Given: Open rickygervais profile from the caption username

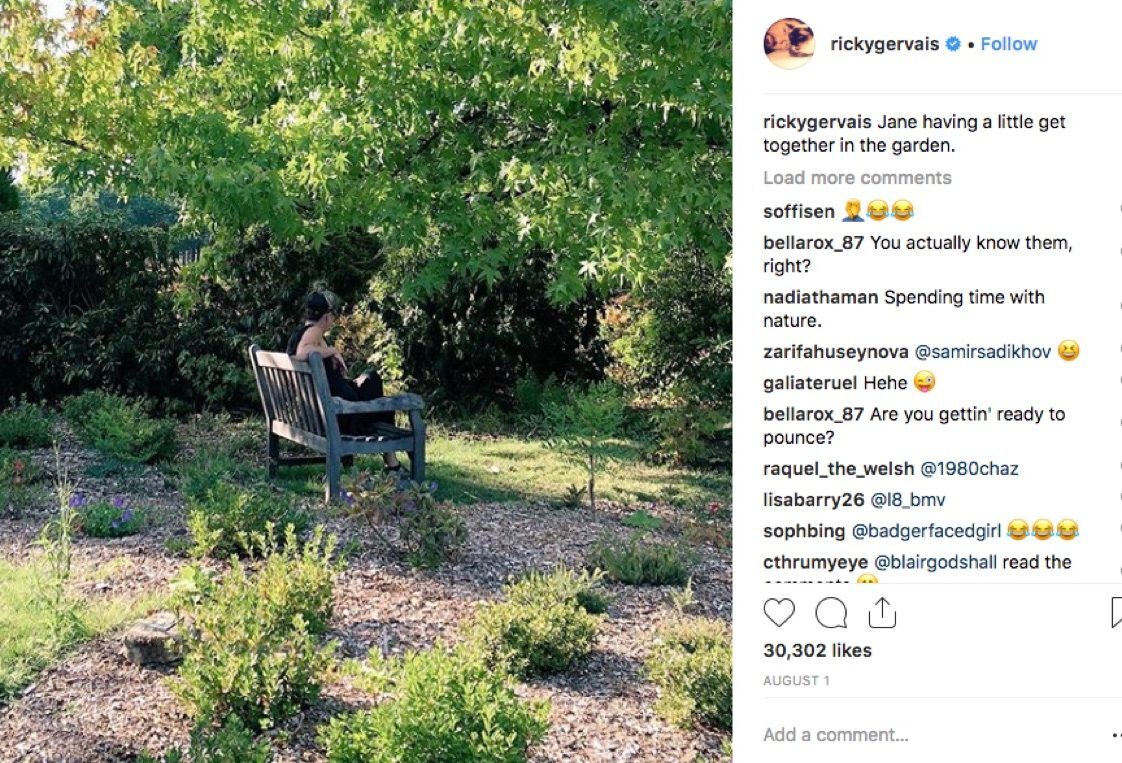Looking at the screenshot, I should point(817,121).
